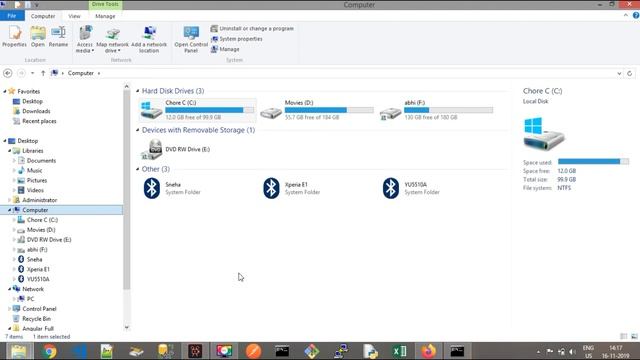
Task: Click the Movies (D:) capacity bar
Action: [x=329, y=110]
